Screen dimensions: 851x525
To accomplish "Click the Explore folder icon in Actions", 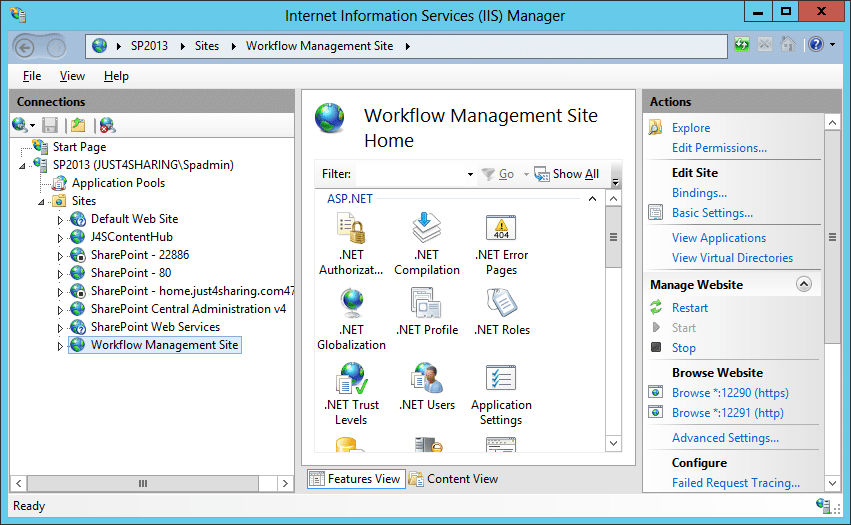I will coord(656,128).
